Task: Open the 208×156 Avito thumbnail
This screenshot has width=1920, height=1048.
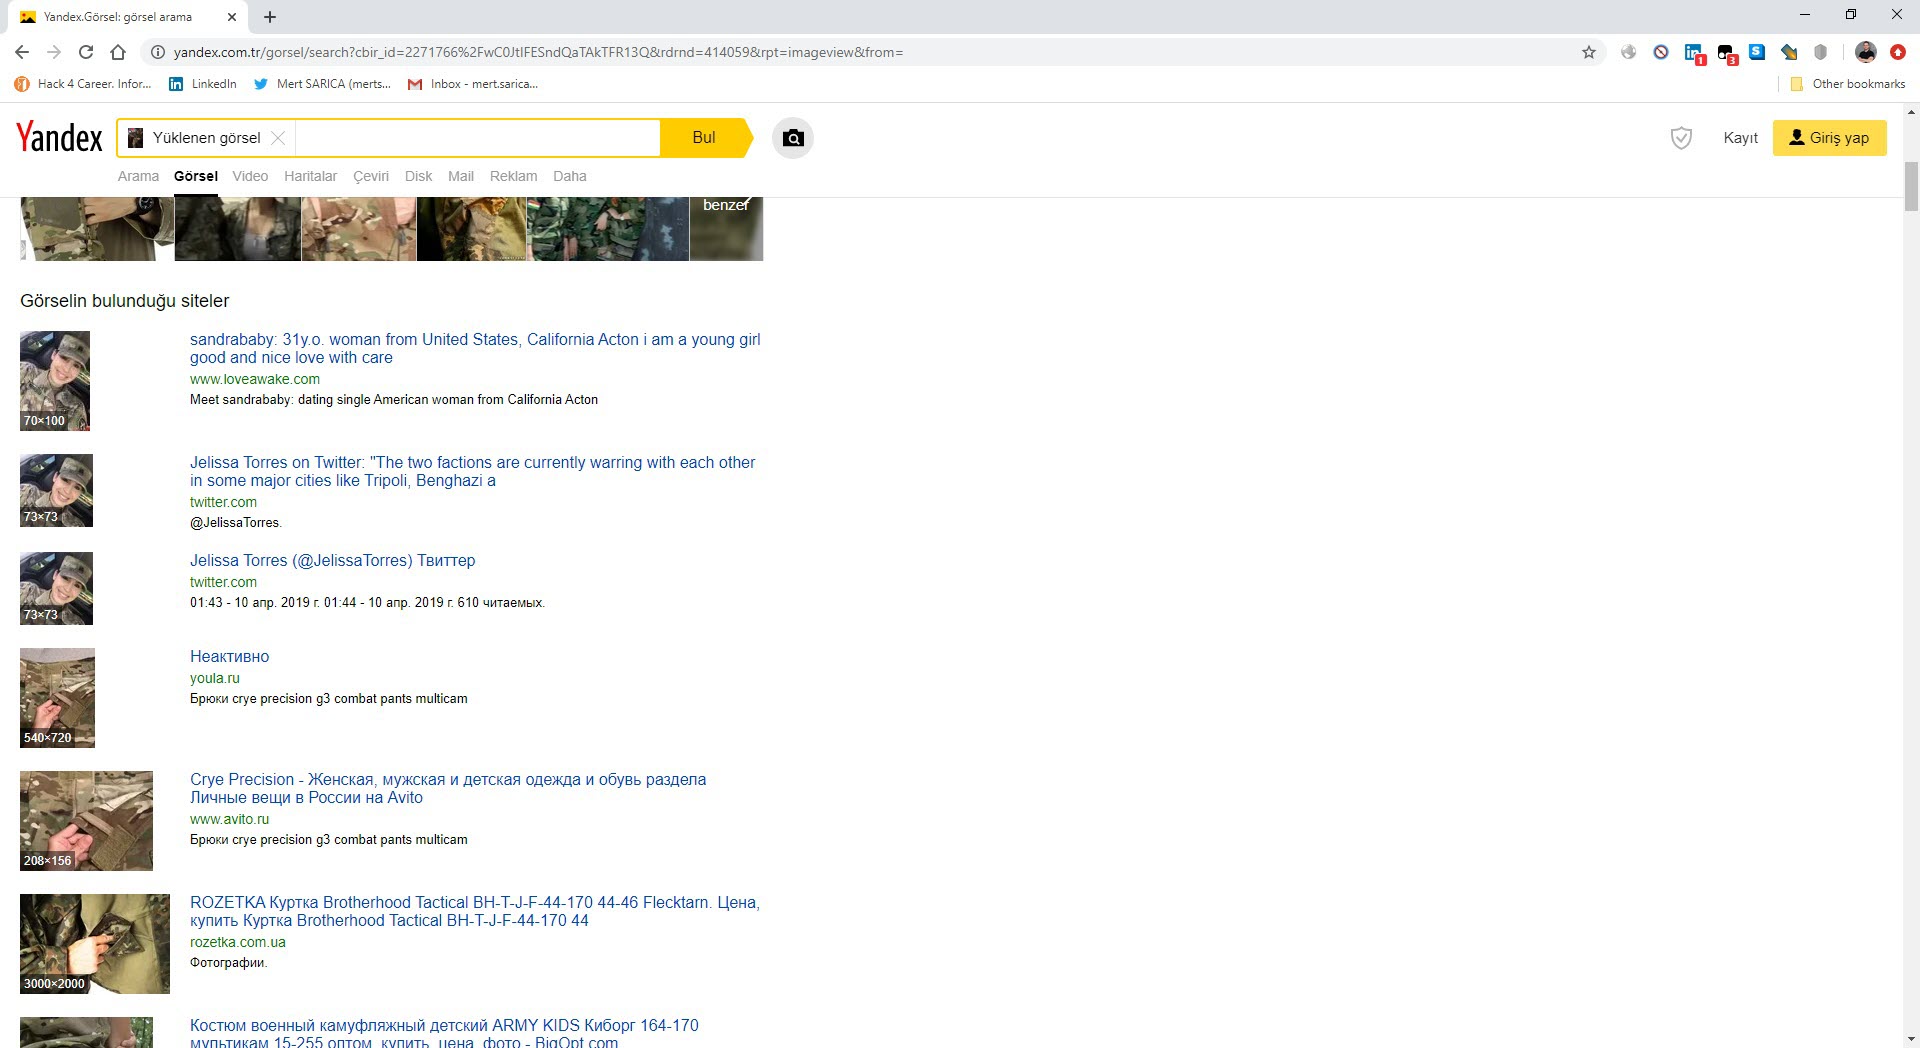Action: click(x=86, y=821)
